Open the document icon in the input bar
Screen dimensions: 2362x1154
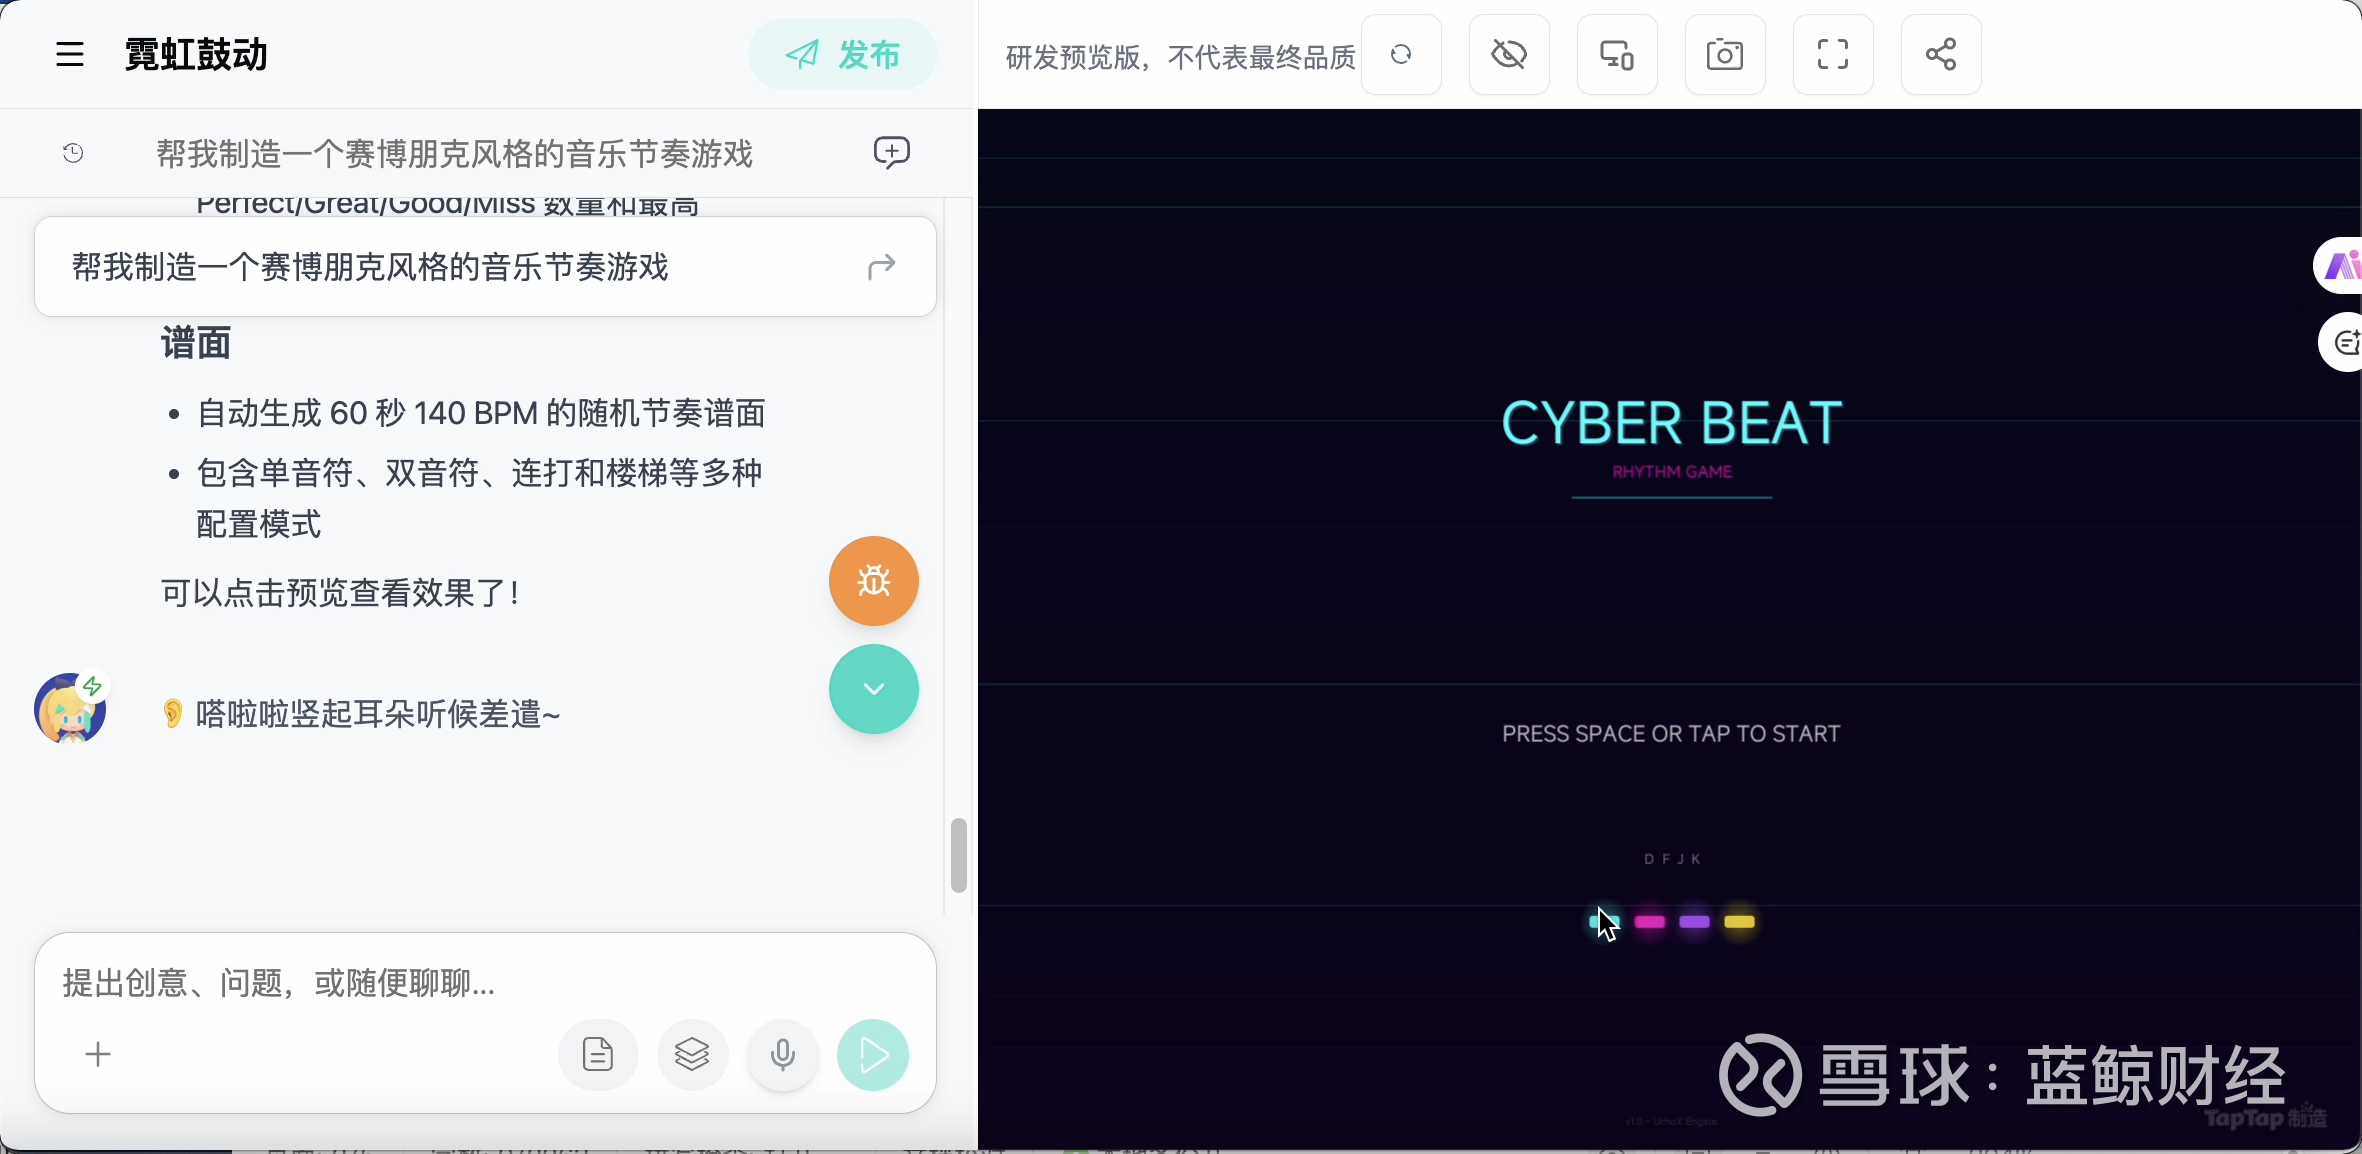598,1054
